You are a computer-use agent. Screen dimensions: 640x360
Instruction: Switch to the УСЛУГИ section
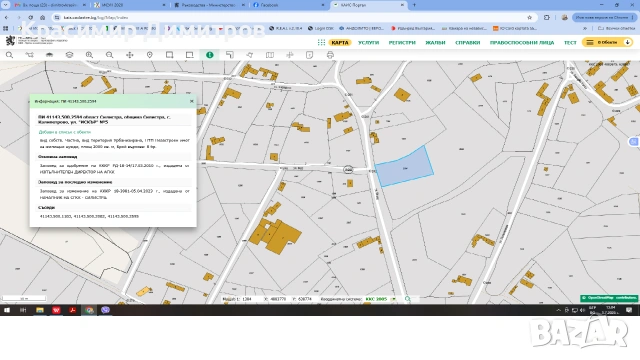tap(369, 42)
